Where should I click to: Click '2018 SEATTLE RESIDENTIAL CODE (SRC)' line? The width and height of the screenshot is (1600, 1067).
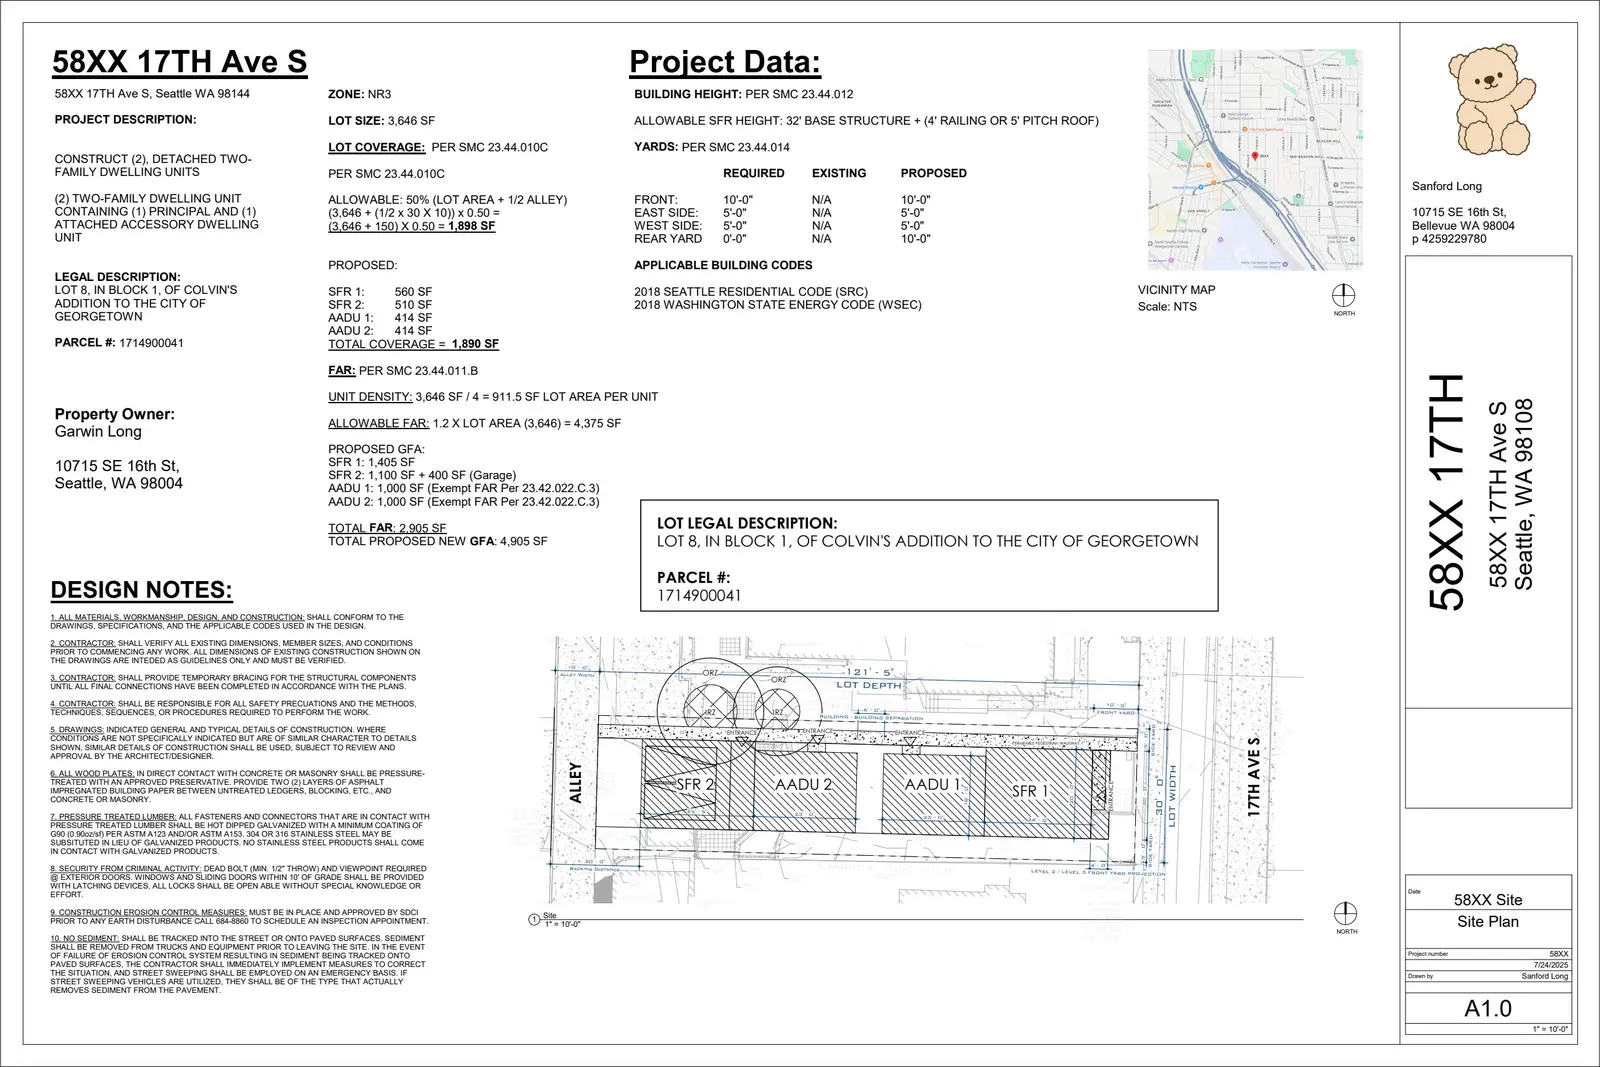751,292
